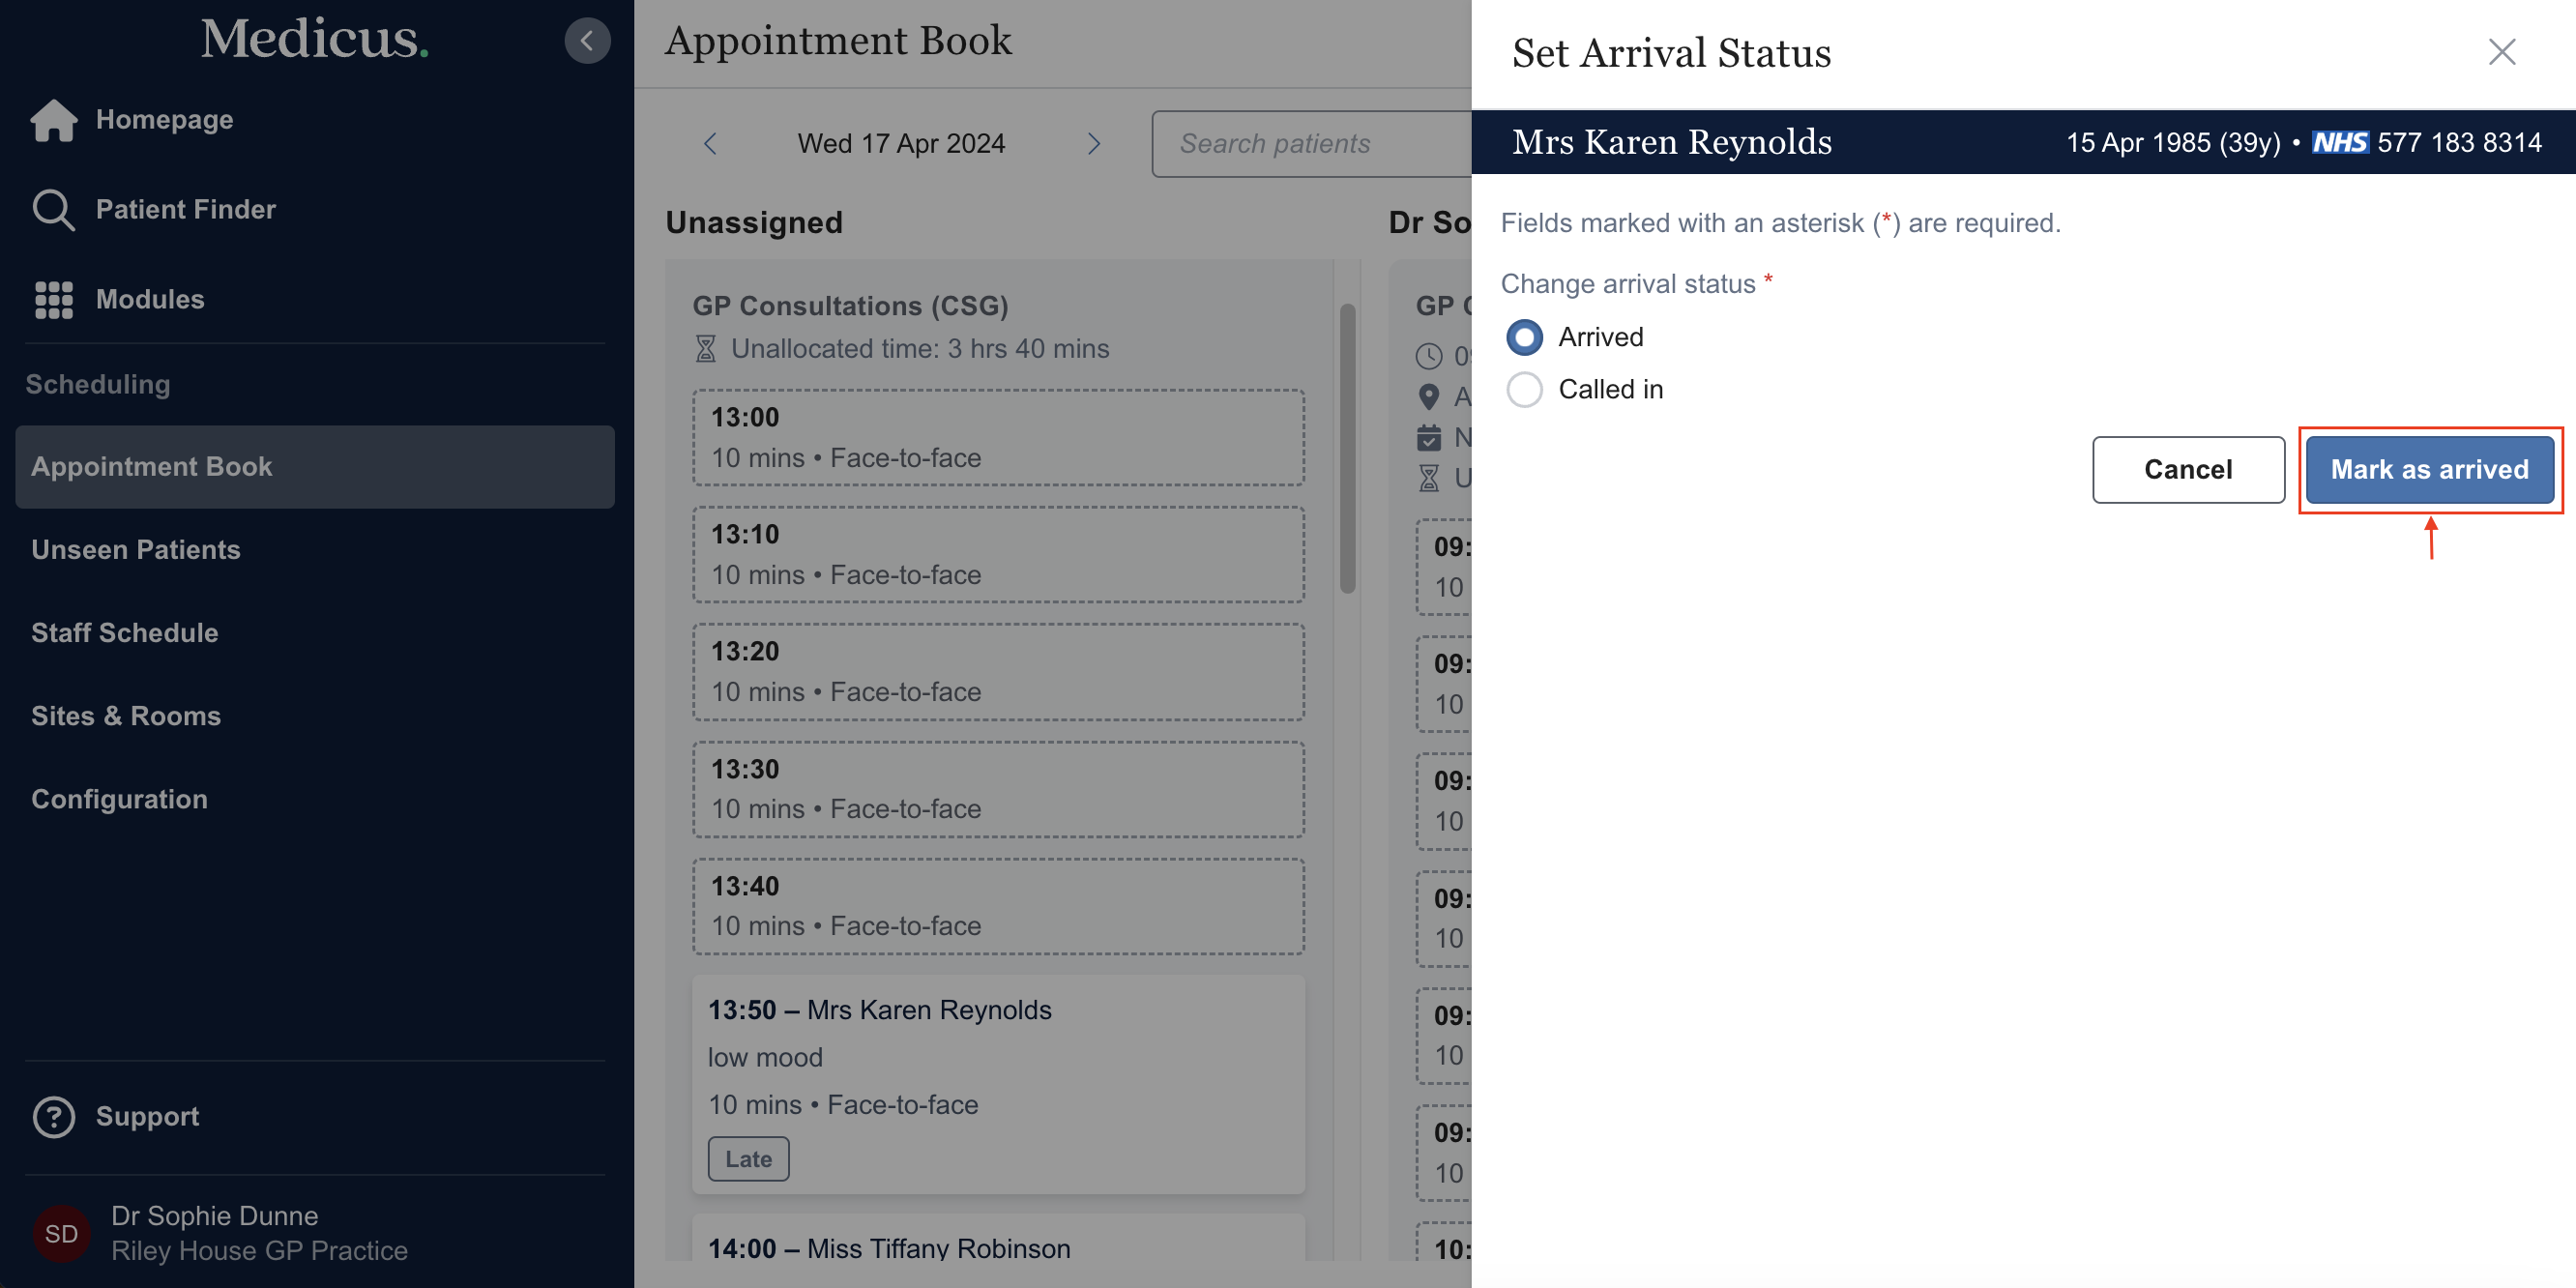Click the Medicus logo
This screenshot has width=2576, height=1288.
click(x=314, y=40)
